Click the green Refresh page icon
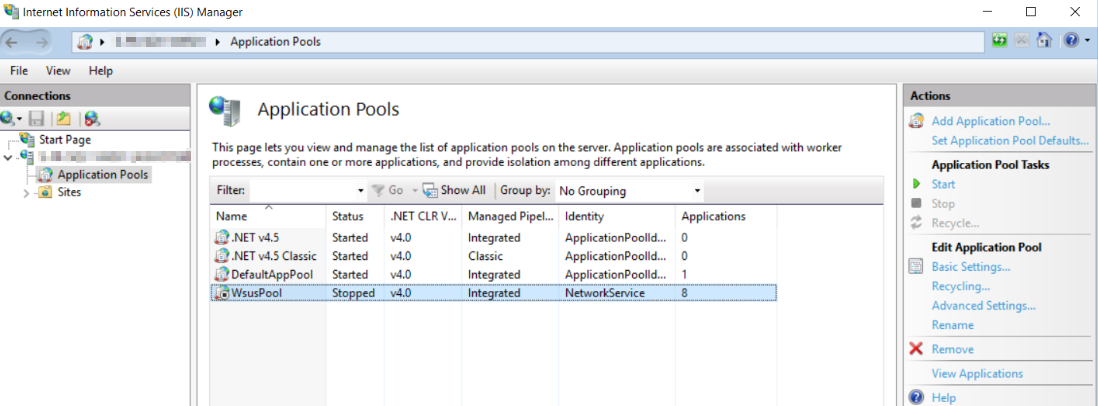This screenshot has height=406, width=1098. pyautogui.click(x=1001, y=41)
